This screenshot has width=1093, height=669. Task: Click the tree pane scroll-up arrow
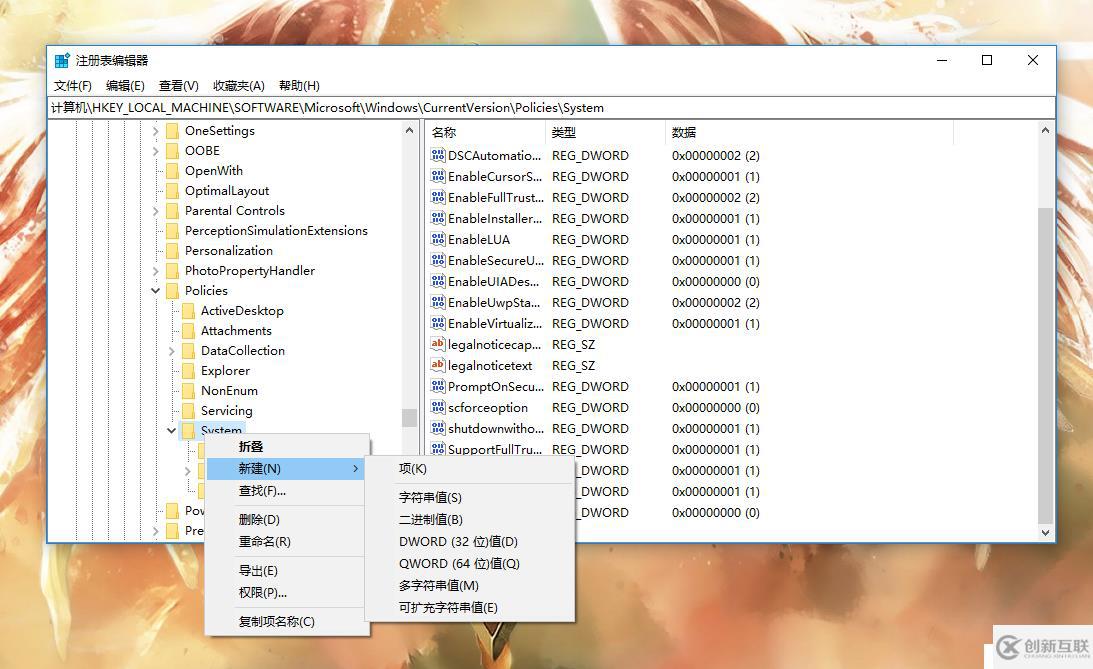409,130
